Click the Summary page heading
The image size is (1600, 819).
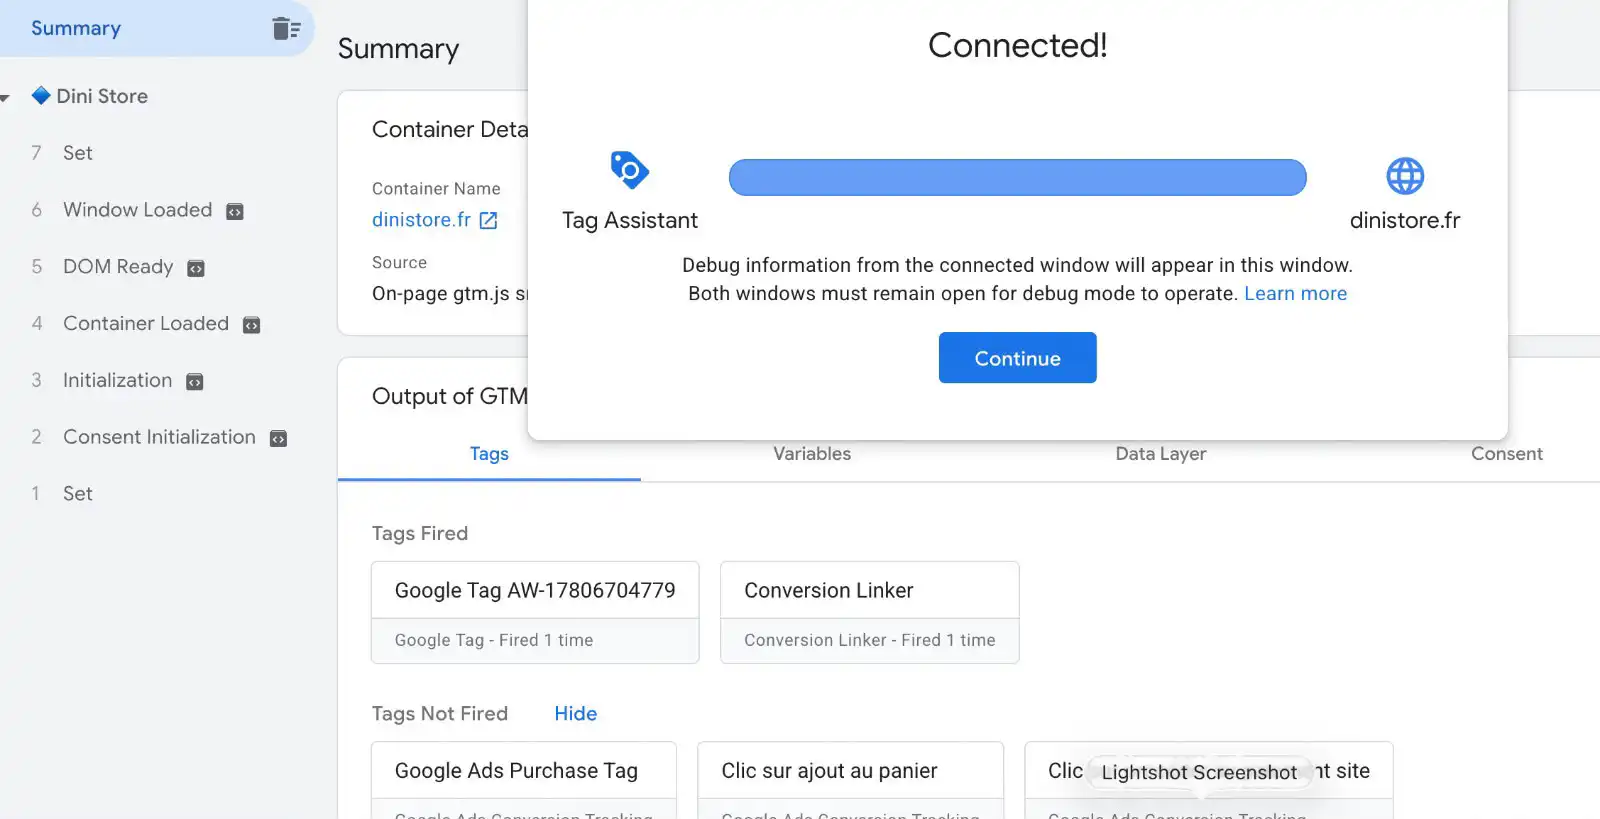(x=398, y=49)
